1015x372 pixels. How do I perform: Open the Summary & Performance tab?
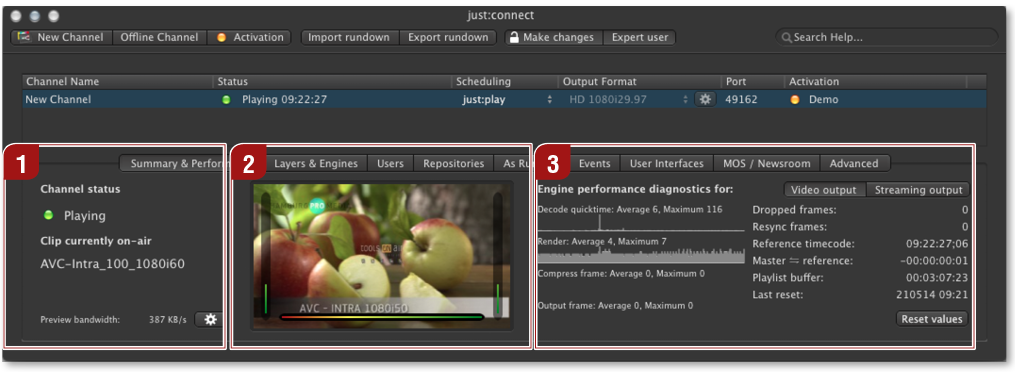[x=173, y=164]
